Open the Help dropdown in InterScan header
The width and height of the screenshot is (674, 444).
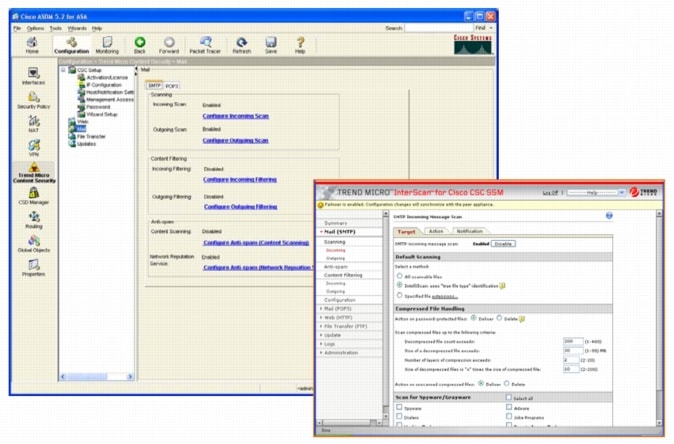click(596, 193)
